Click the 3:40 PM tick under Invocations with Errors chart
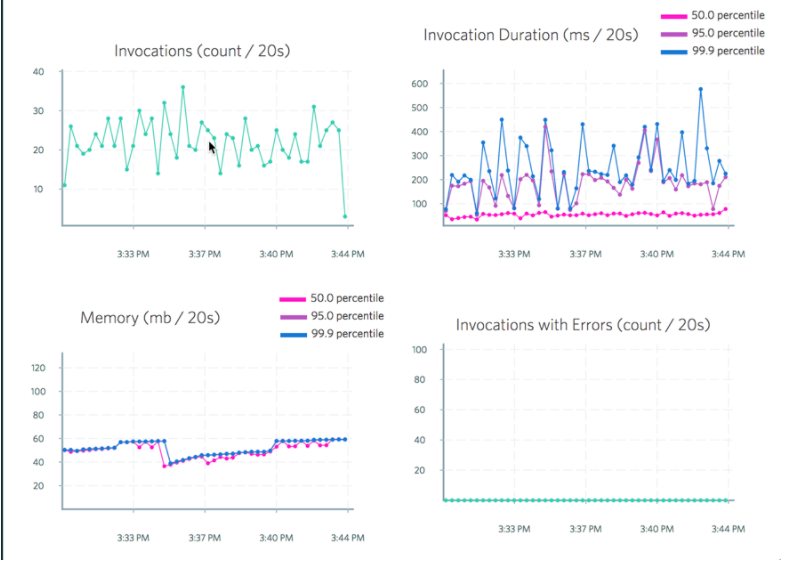Screen dimensions: 787x562 [x=656, y=530]
